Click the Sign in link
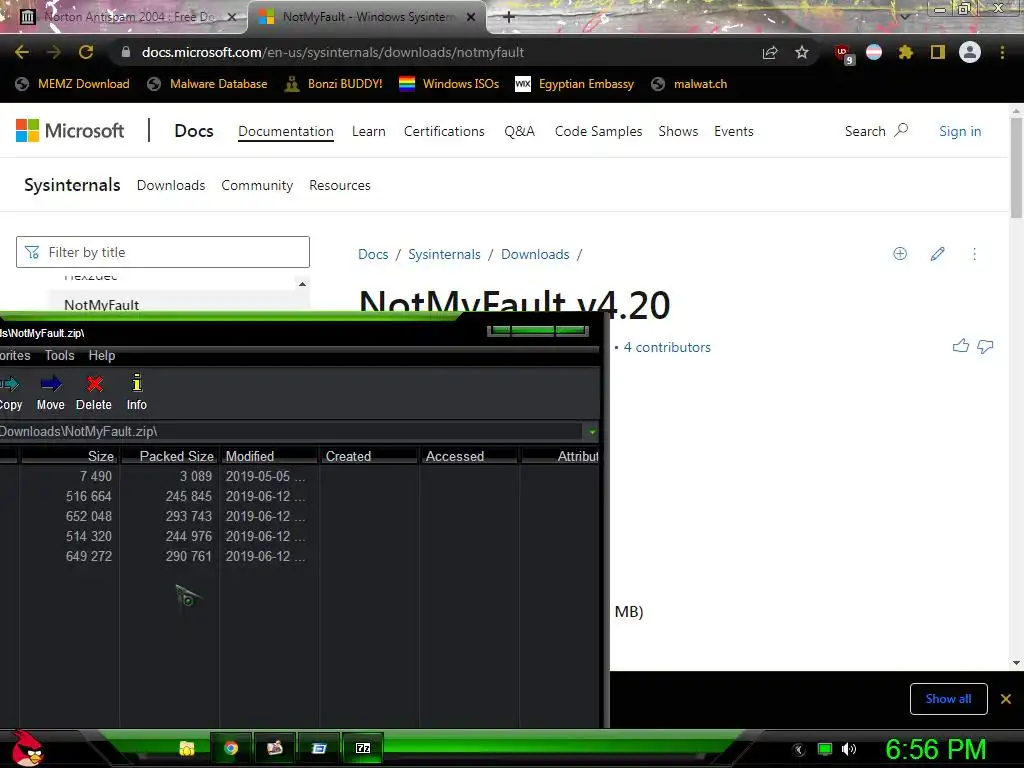 [x=960, y=131]
